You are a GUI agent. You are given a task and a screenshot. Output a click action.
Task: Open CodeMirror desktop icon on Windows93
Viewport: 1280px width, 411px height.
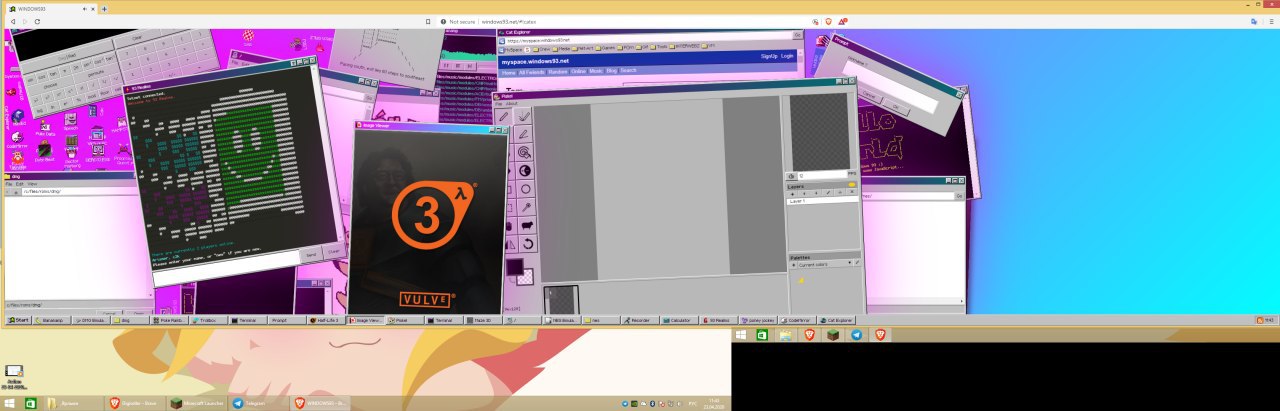(x=17, y=141)
